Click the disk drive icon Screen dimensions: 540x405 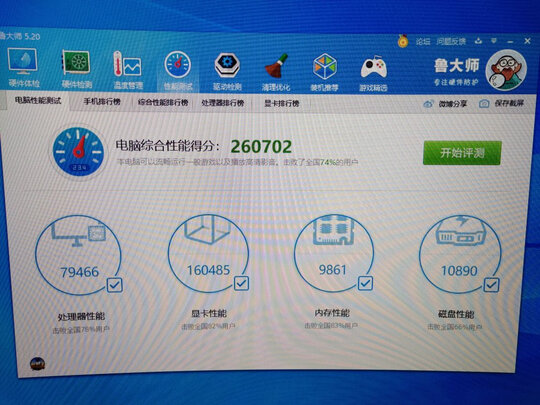click(x=461, y=231)
